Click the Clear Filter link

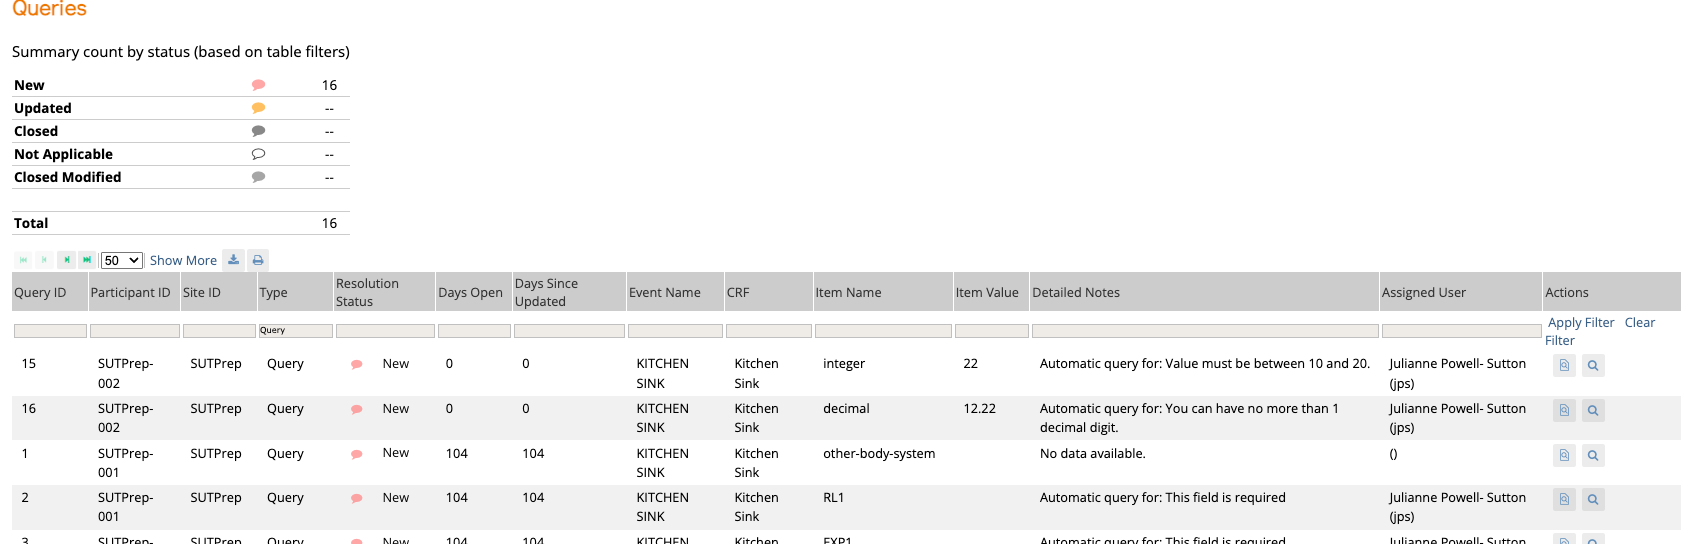click(1639, 322)
